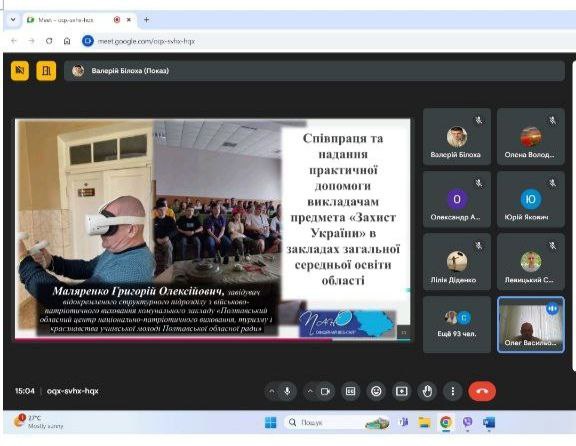Open more options three-dot menu
Image resolution: width=576 pixels, height=446 pixels.
[453, 391]
